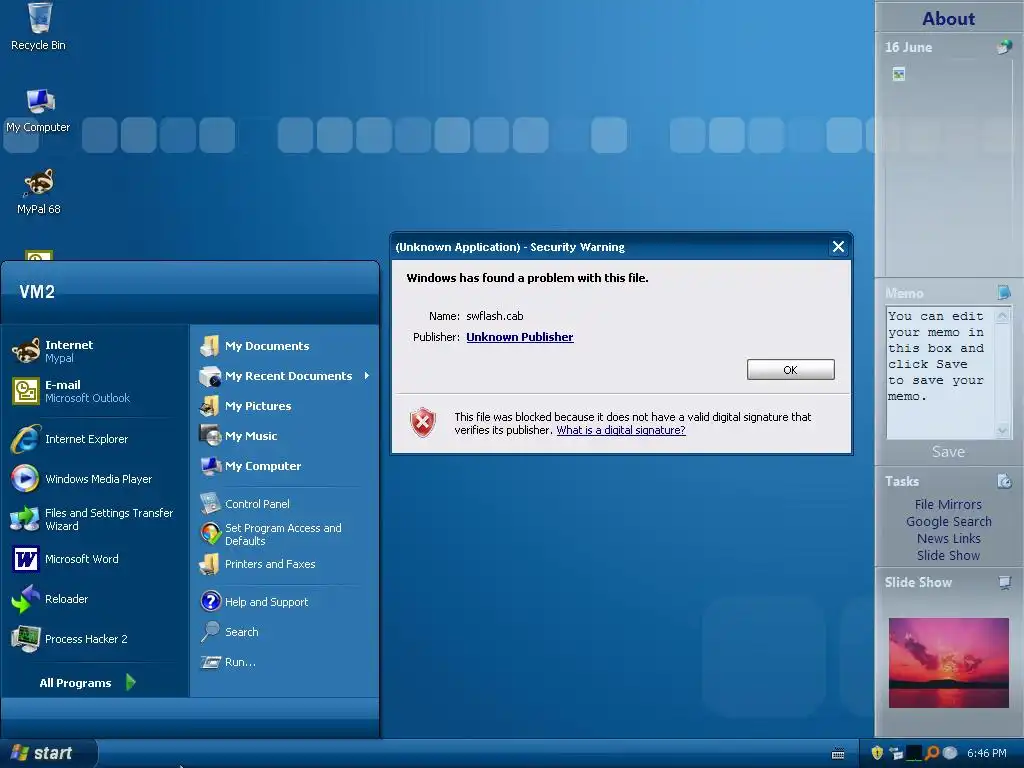Close the Security Warning dialog
1024x768 pixels.
point(839,246)
